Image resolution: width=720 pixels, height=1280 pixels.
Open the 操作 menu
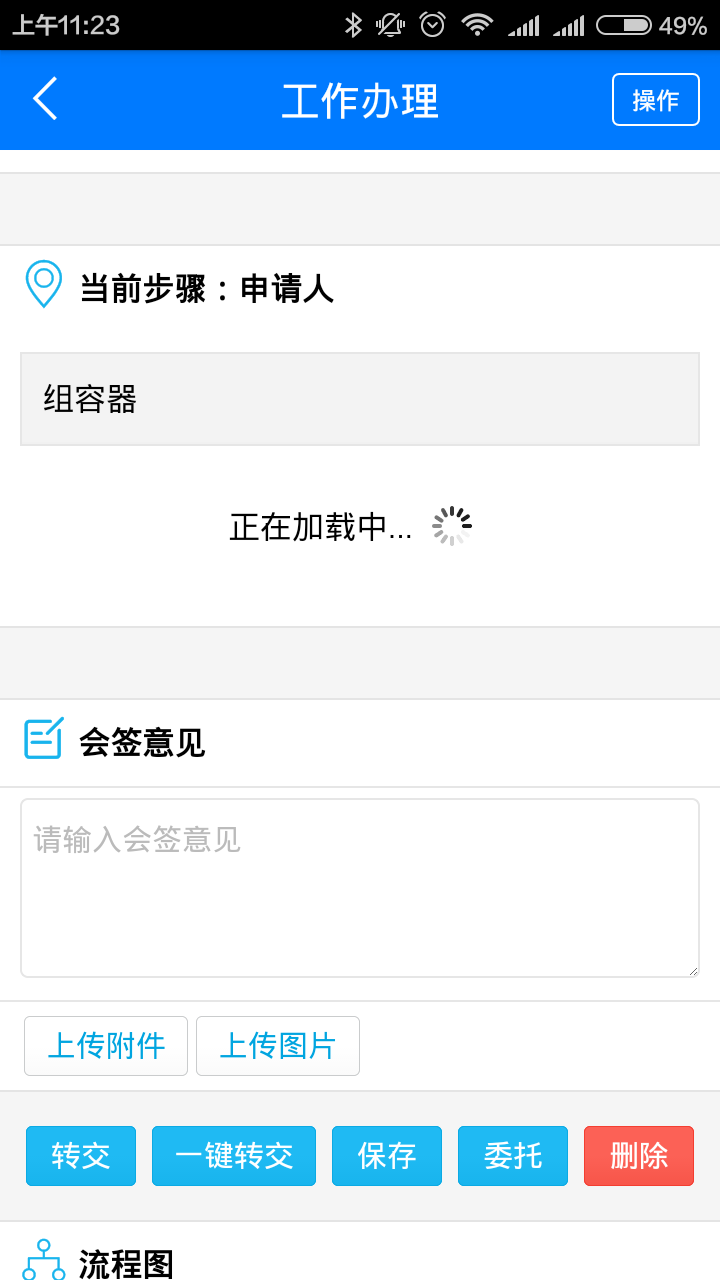point(655,100)
